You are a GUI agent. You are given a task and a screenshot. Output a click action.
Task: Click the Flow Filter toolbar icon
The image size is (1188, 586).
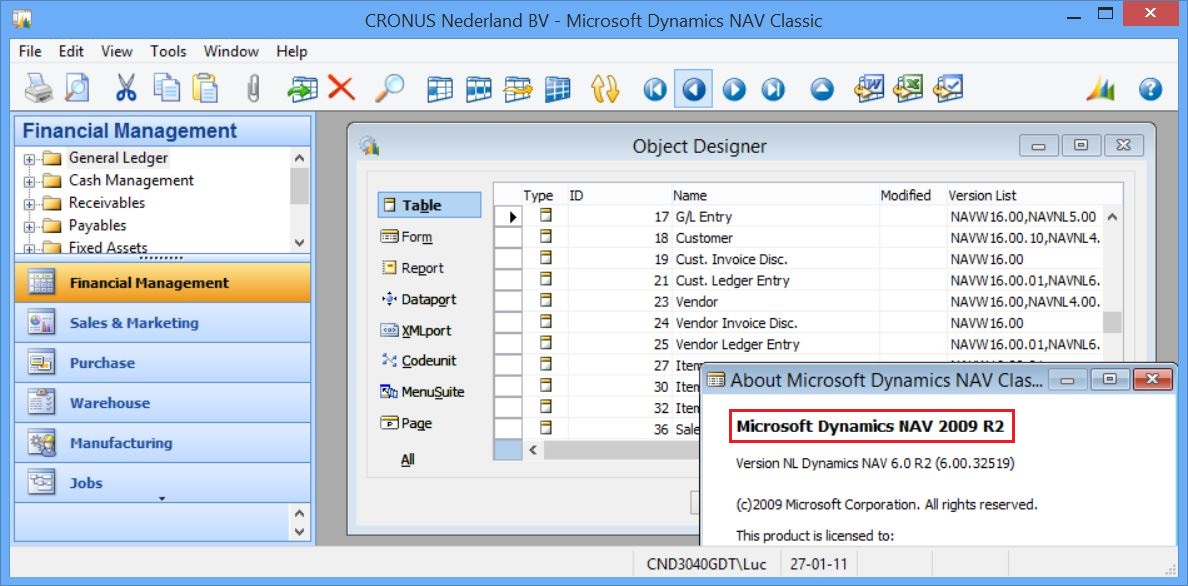click(518, 89)
